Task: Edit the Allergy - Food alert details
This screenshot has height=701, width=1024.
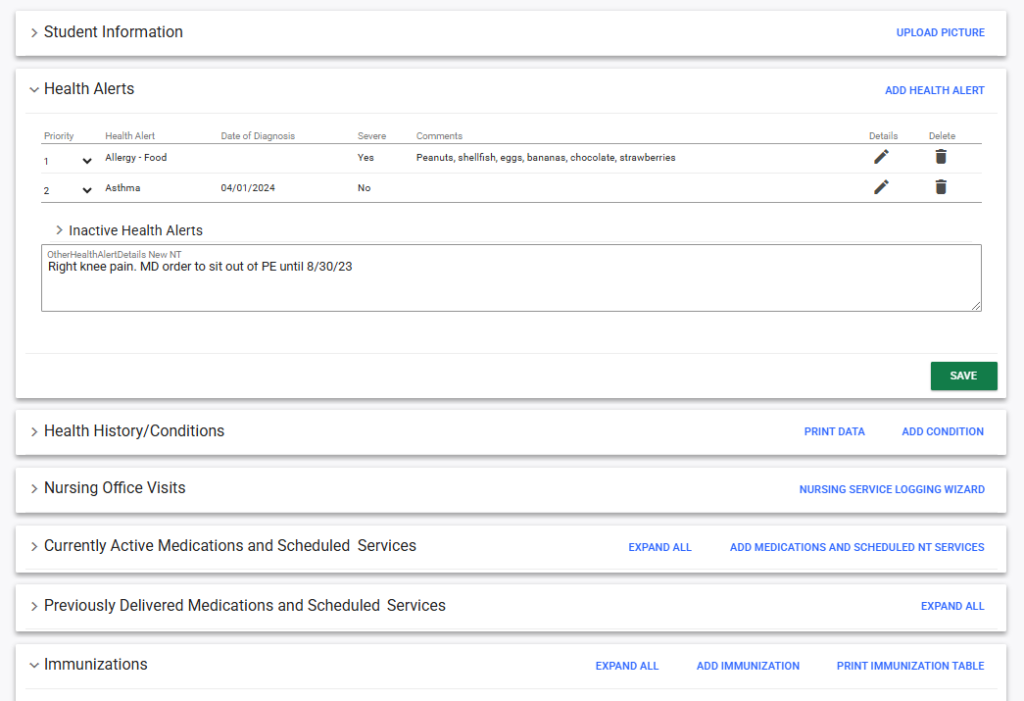Action: pos(880,157)
